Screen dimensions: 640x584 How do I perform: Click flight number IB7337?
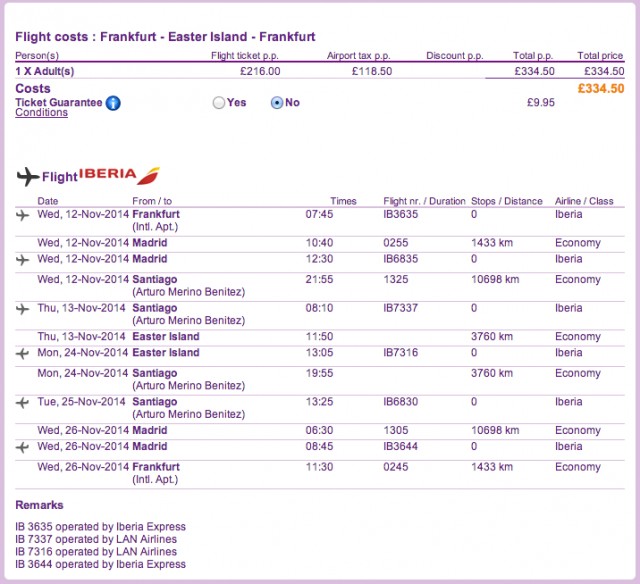(x=400, y=308)
